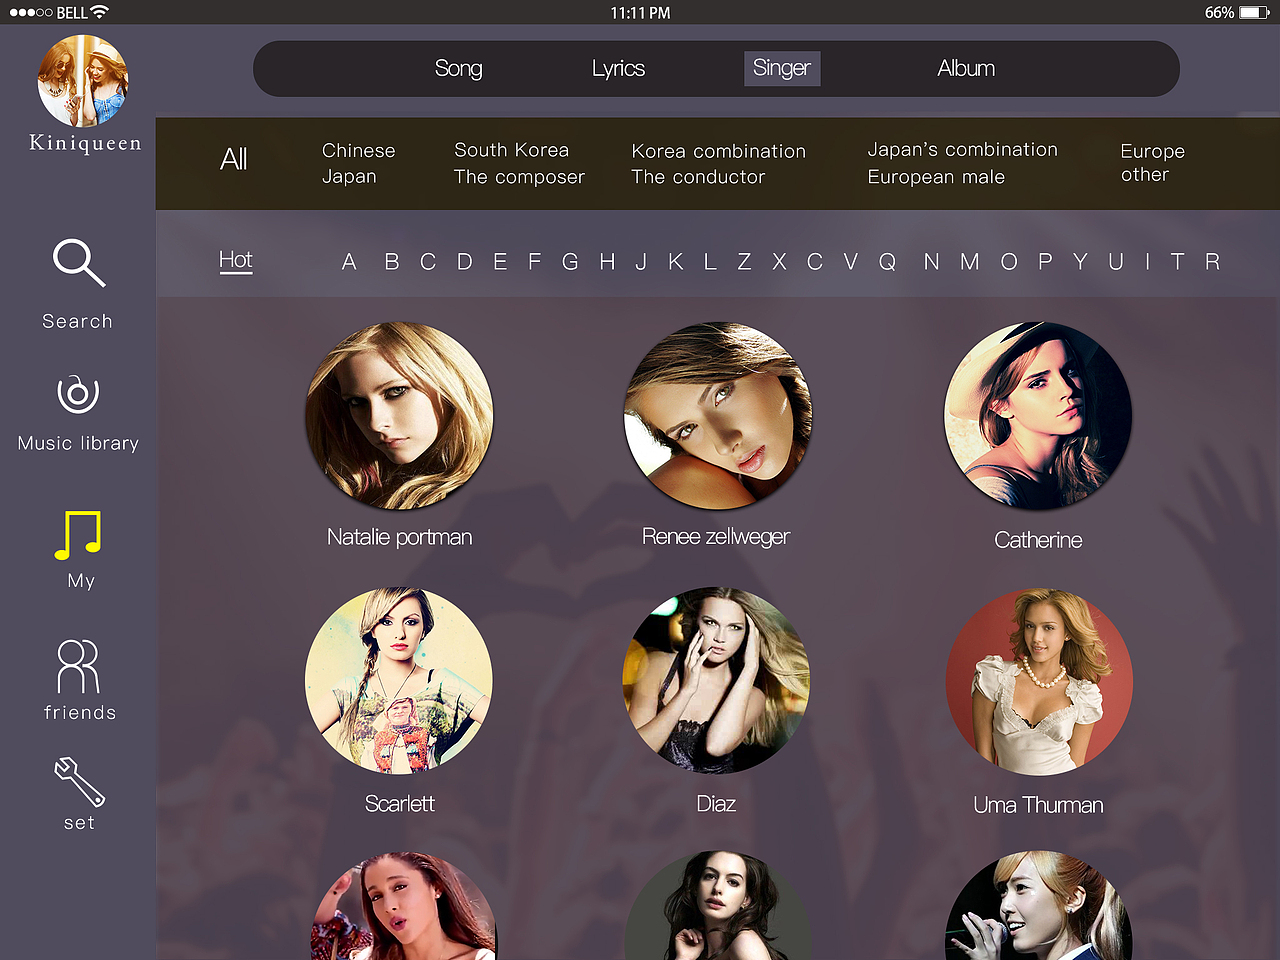
Task: Open the Music library icon
Action: [78, 394]
